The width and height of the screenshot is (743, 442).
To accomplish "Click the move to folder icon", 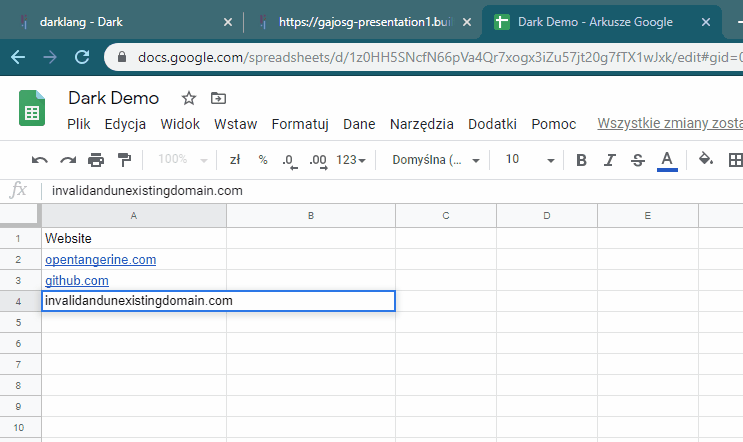I will coord(218,98).
